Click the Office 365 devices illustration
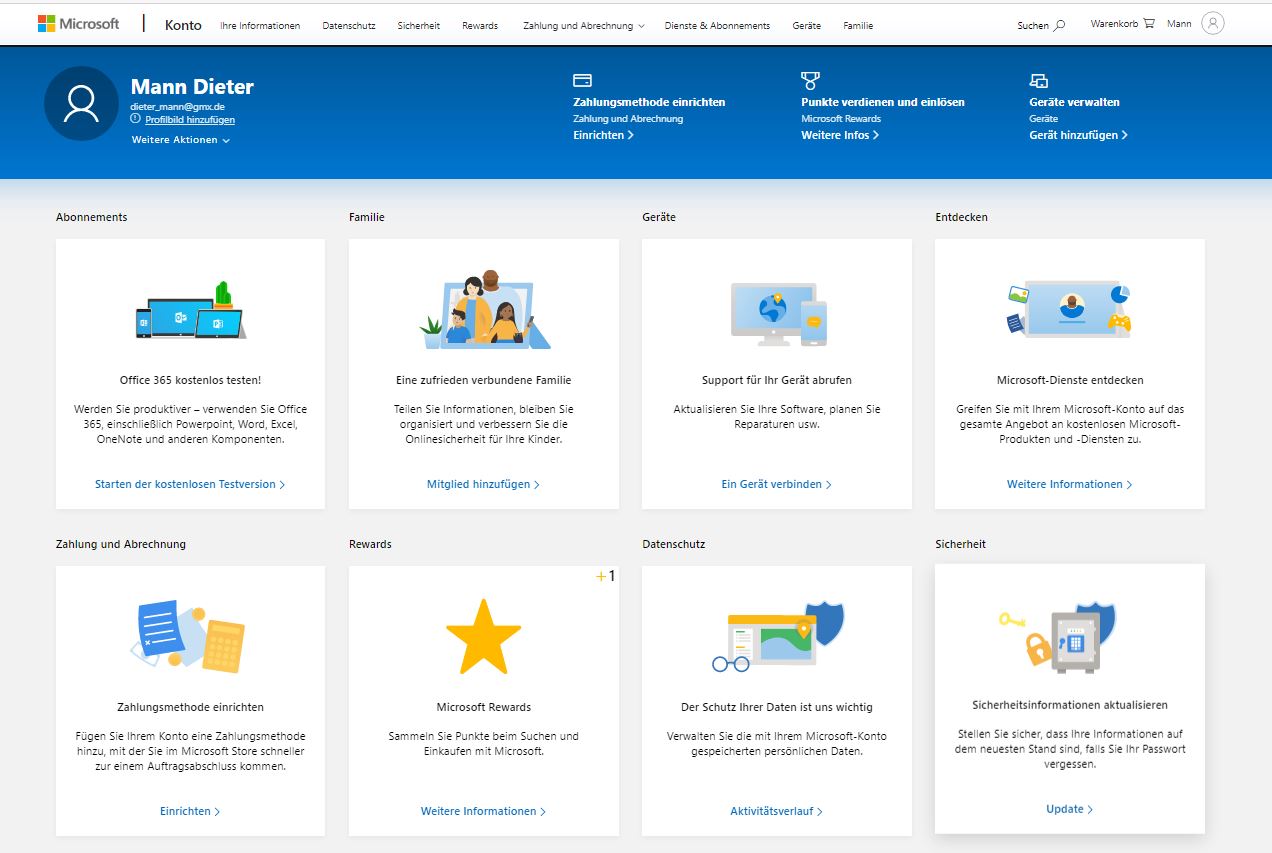Screen dimensions: 1272x853 click(191, 311)
